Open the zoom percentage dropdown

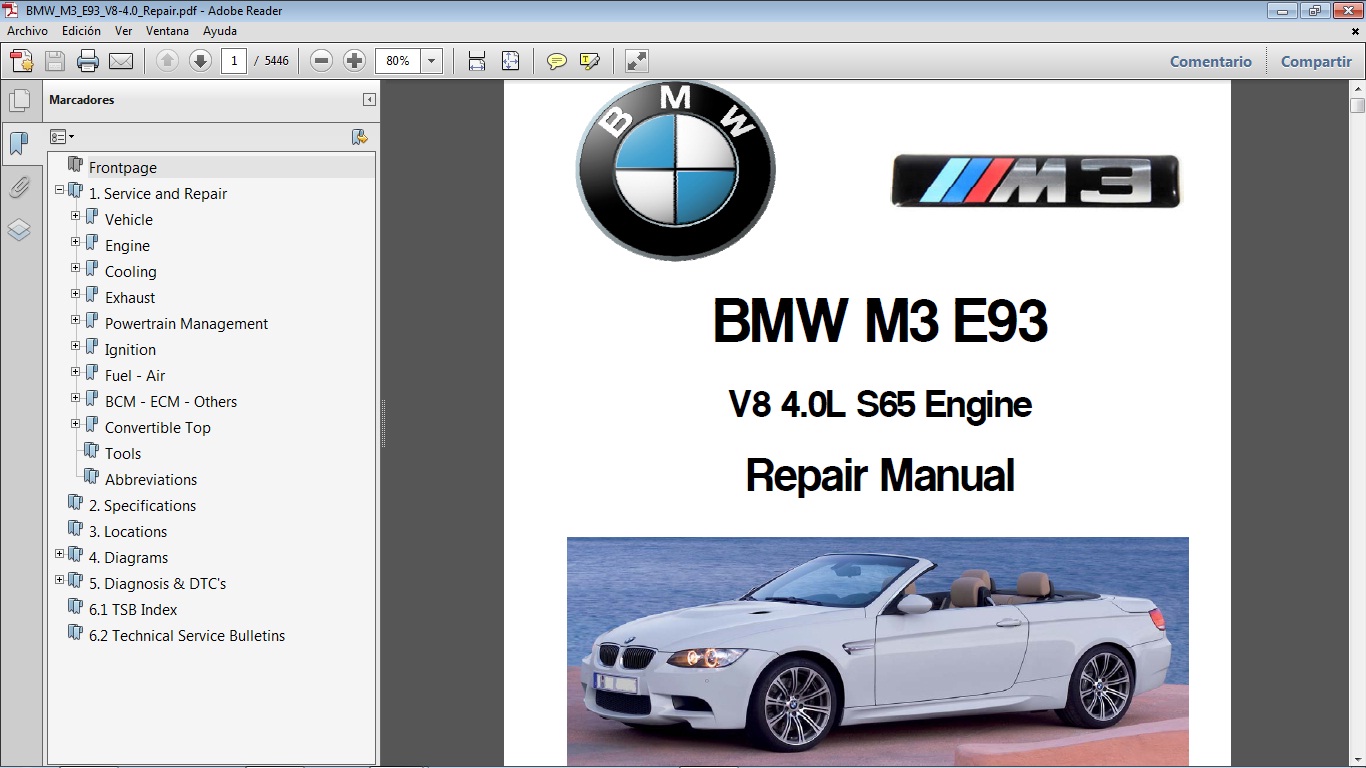point(431,60)
